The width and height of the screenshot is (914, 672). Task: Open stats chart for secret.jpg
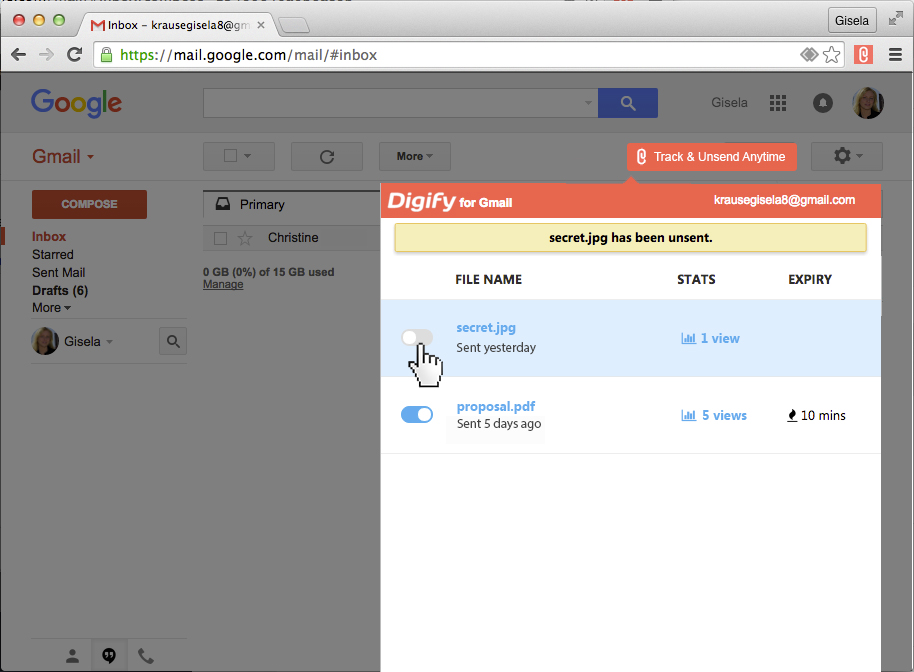pos(688,339)
